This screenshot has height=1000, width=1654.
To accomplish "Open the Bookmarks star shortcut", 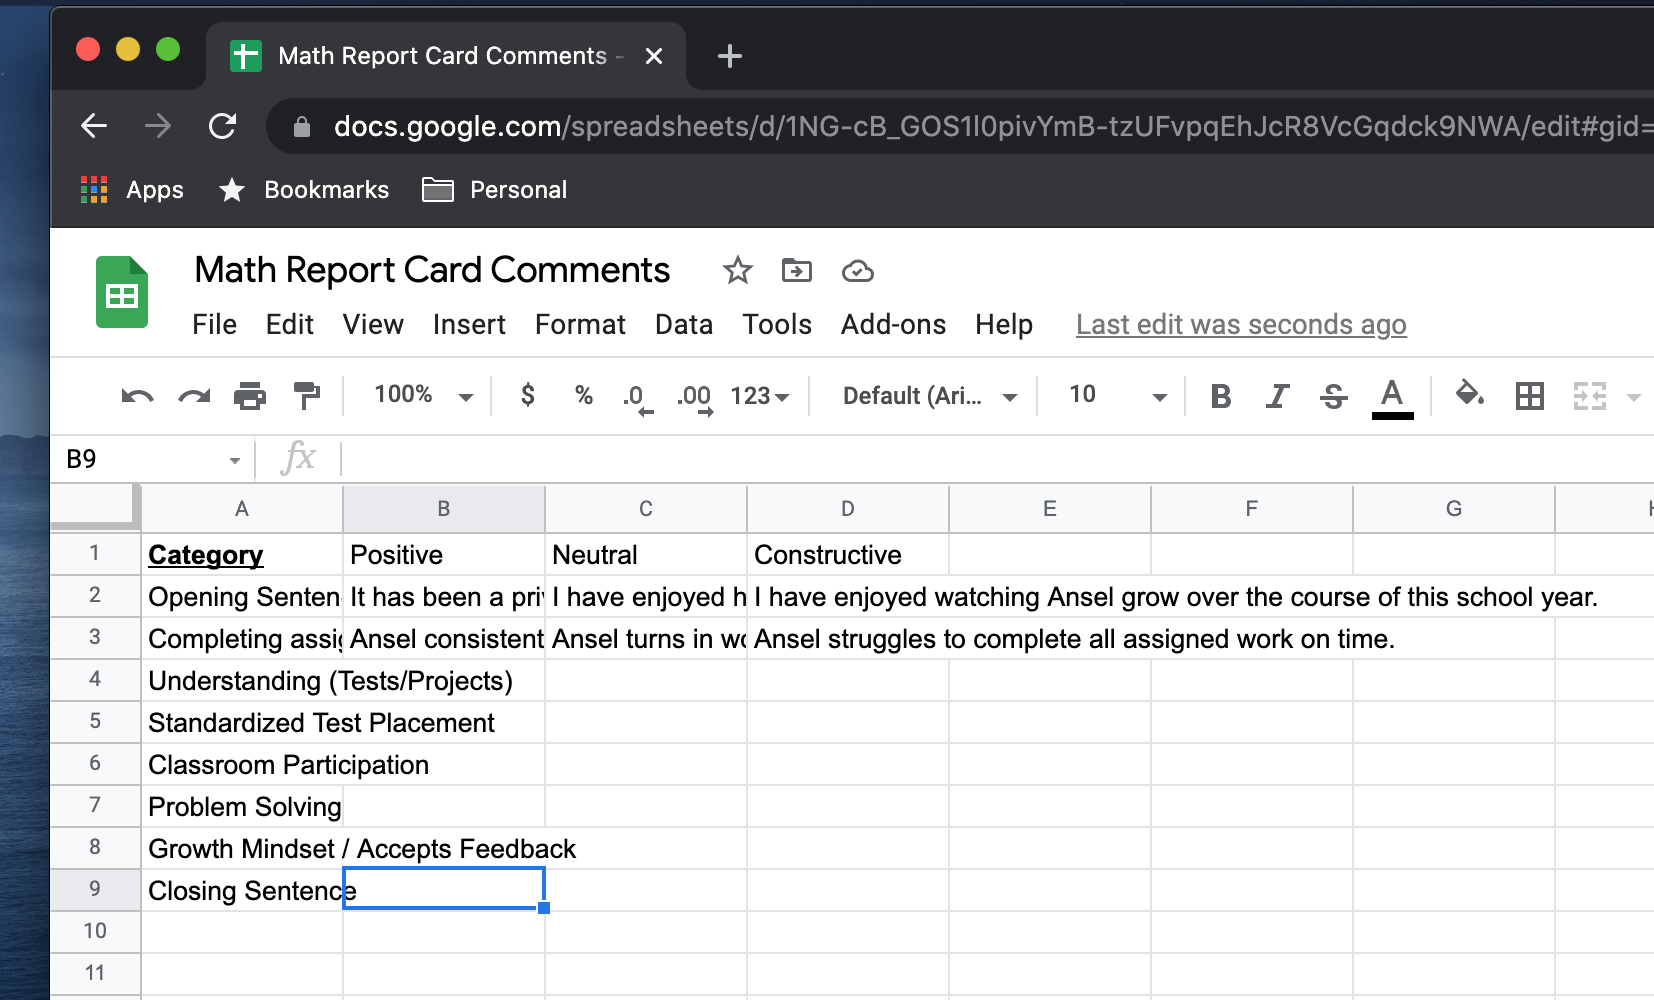I will click(304, 189).
